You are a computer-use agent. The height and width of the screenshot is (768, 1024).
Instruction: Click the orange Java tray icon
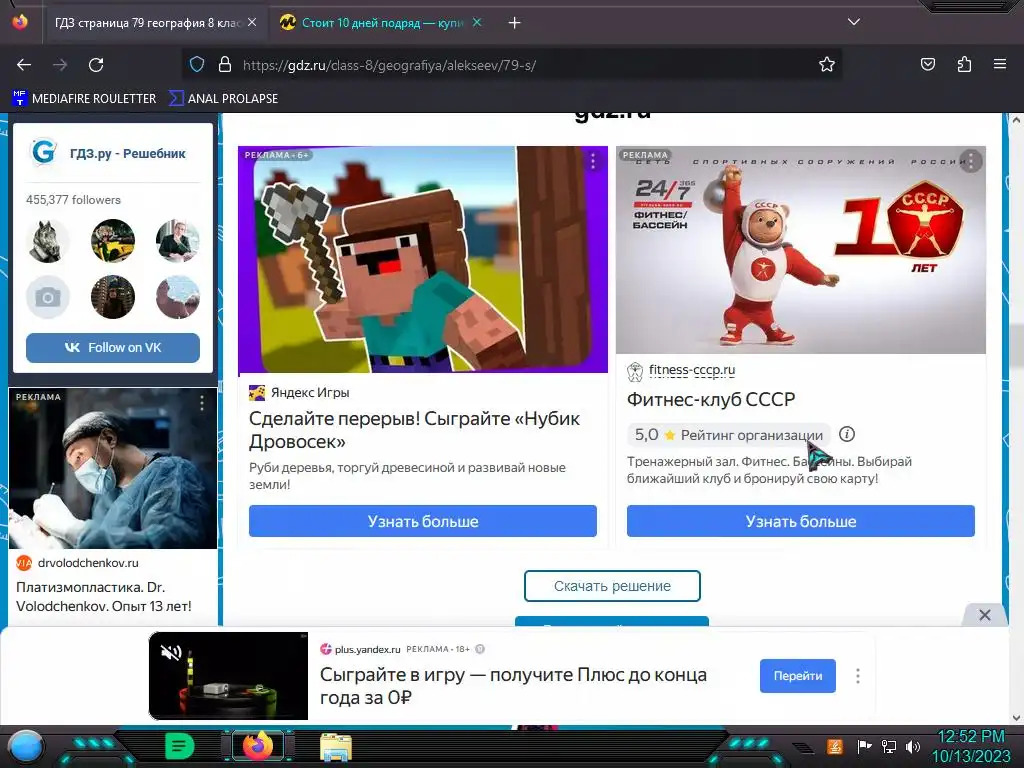(834, 746)
